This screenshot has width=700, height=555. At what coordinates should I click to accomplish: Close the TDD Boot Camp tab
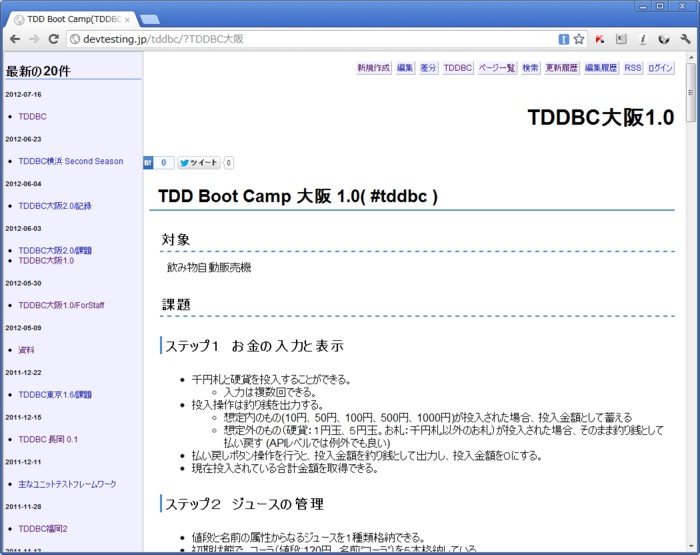point(127,20)
